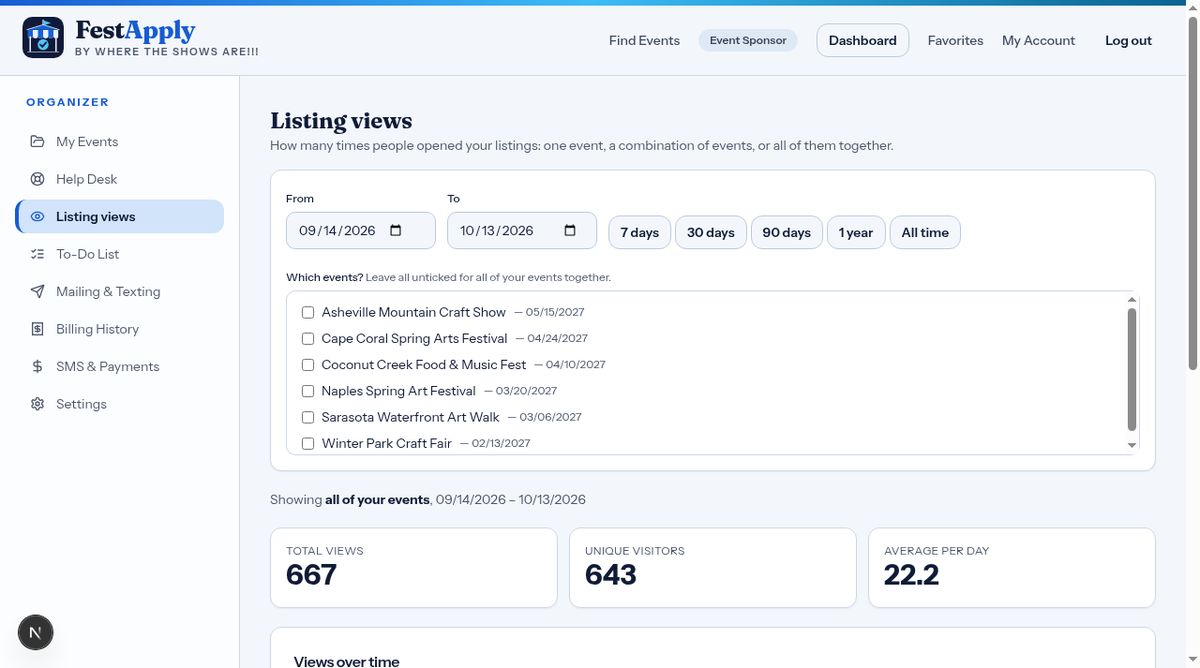Open Billing History in the sidebar

[x=120, y=329]
